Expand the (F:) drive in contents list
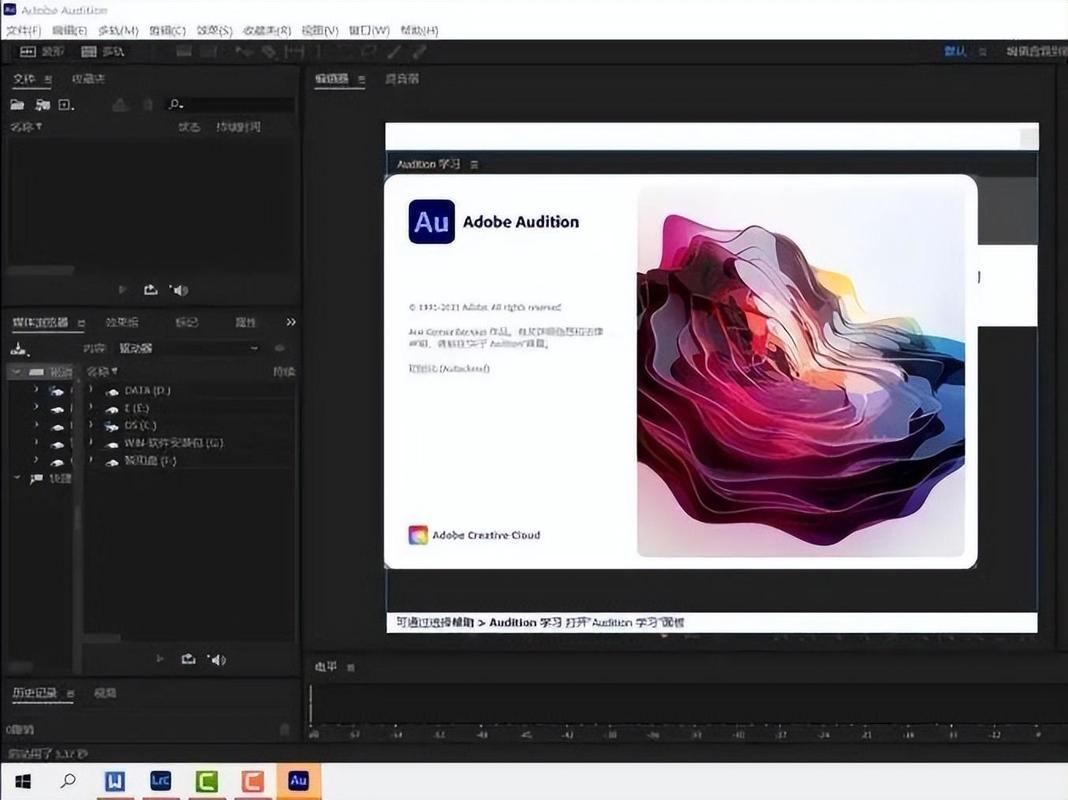Viewport: 1068px width, 800px height. pyautogui.click(x=91, y=460)
